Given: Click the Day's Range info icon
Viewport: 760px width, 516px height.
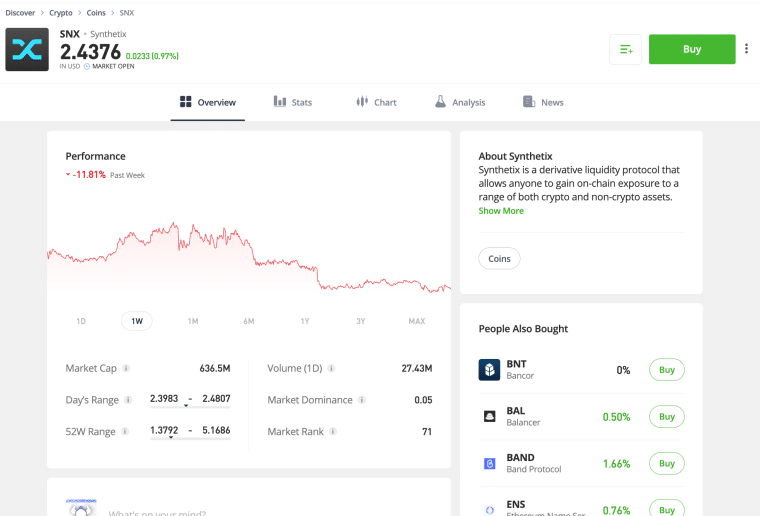Looking at the screenshot, I should coord(128,400).
